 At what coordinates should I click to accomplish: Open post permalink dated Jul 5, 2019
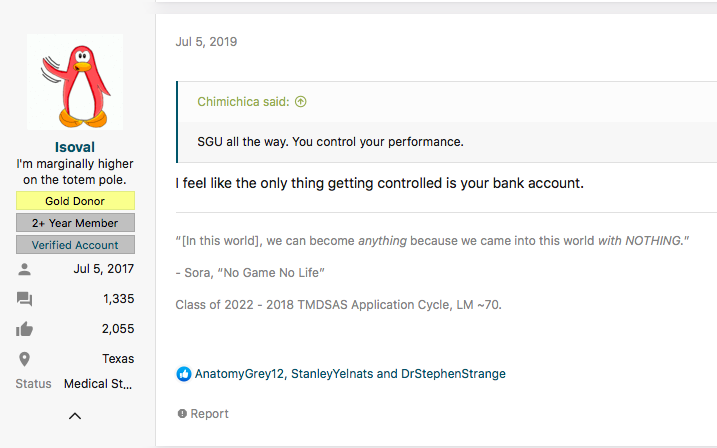click(207, 42)
